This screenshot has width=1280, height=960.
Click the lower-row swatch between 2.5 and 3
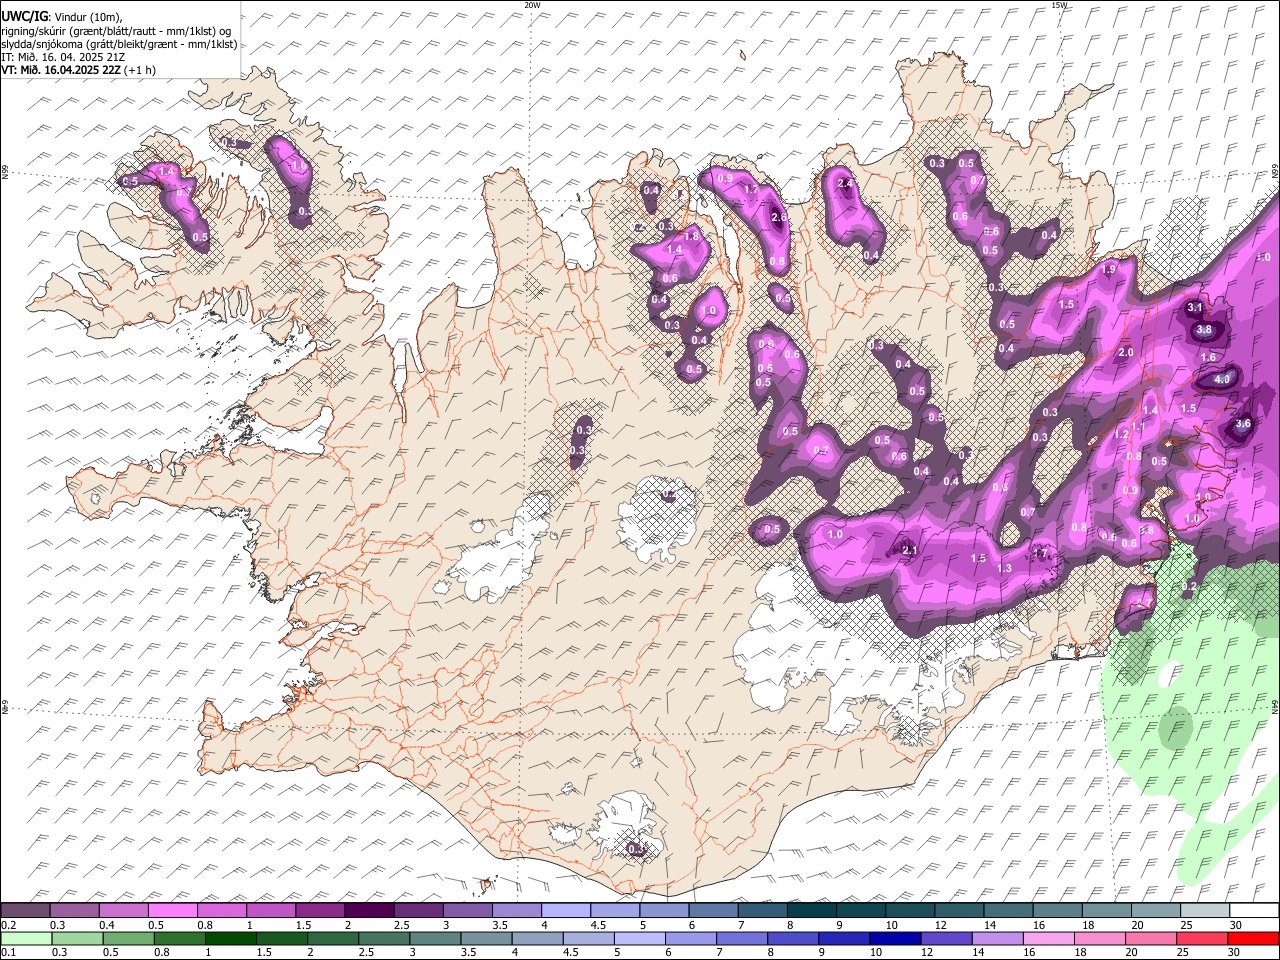point(384,939)
